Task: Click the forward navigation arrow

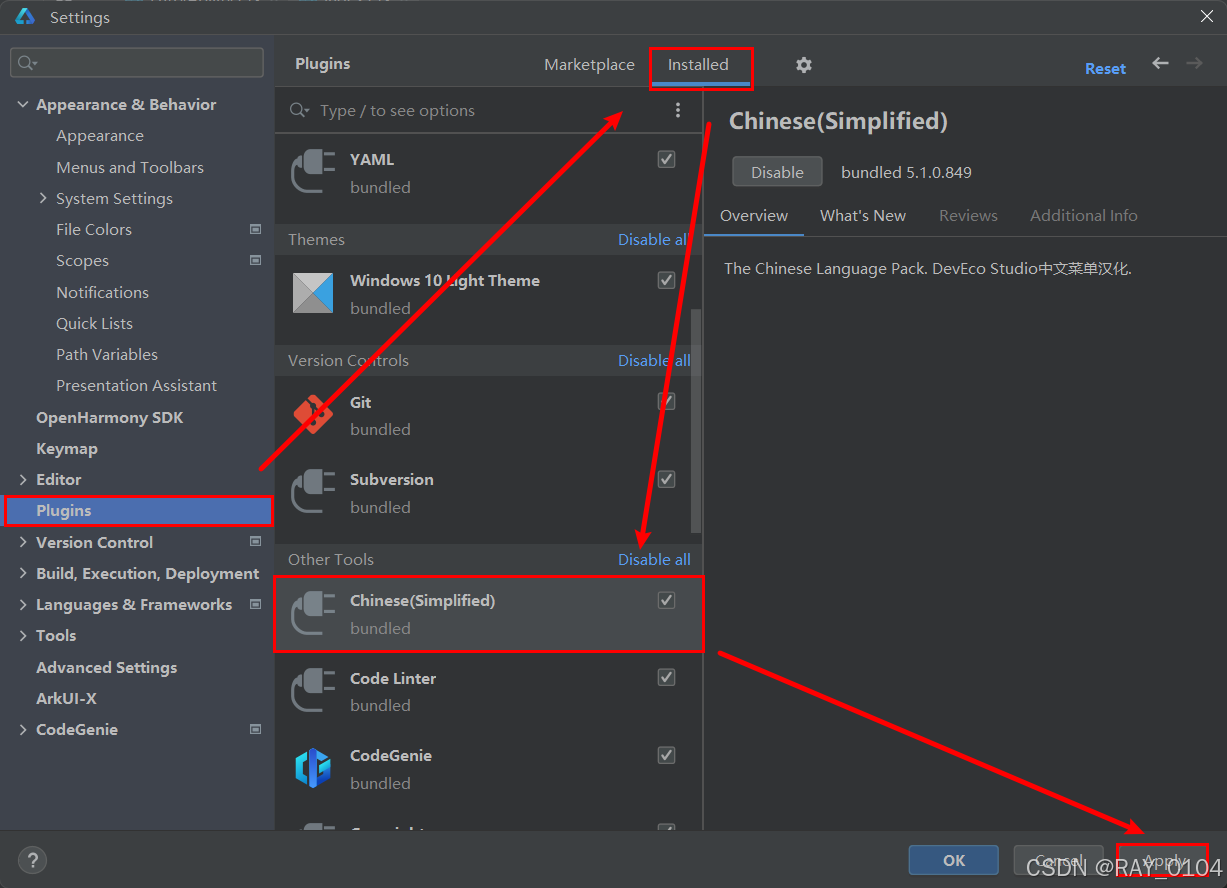Action: (1194, 63)
